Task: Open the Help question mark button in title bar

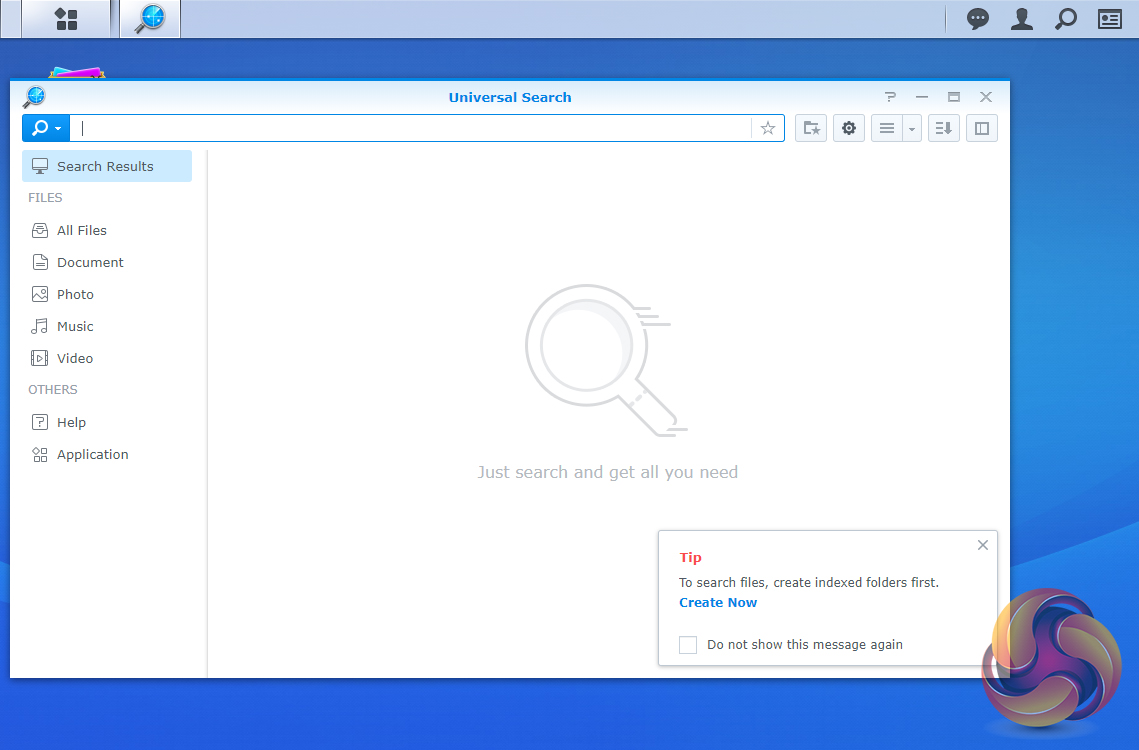Action: 890,97
